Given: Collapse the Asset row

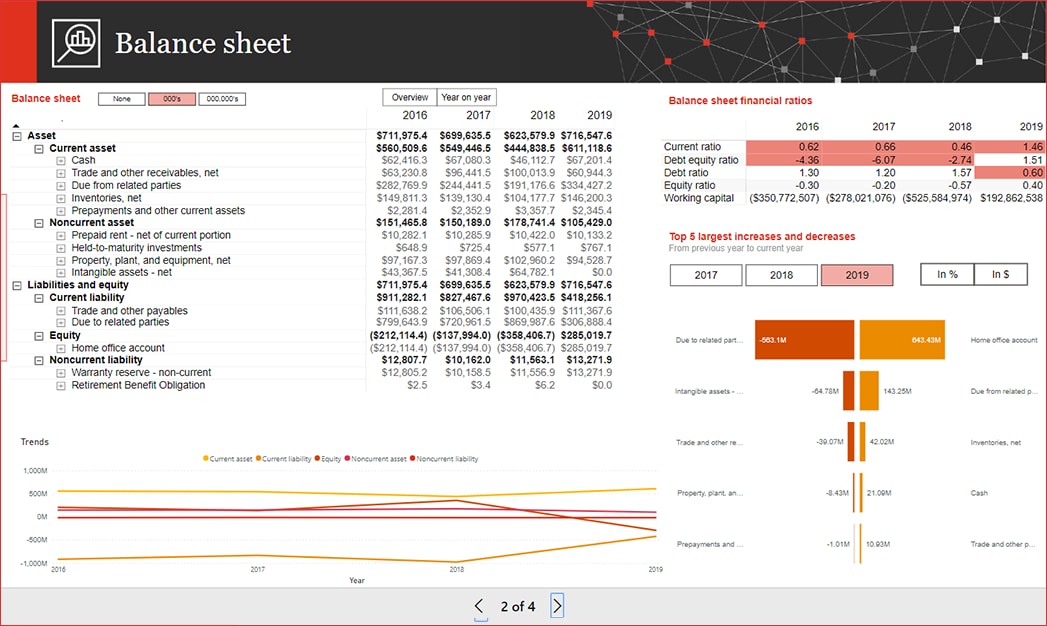Looking at the screenshot, I should click(x=17, y=136).
